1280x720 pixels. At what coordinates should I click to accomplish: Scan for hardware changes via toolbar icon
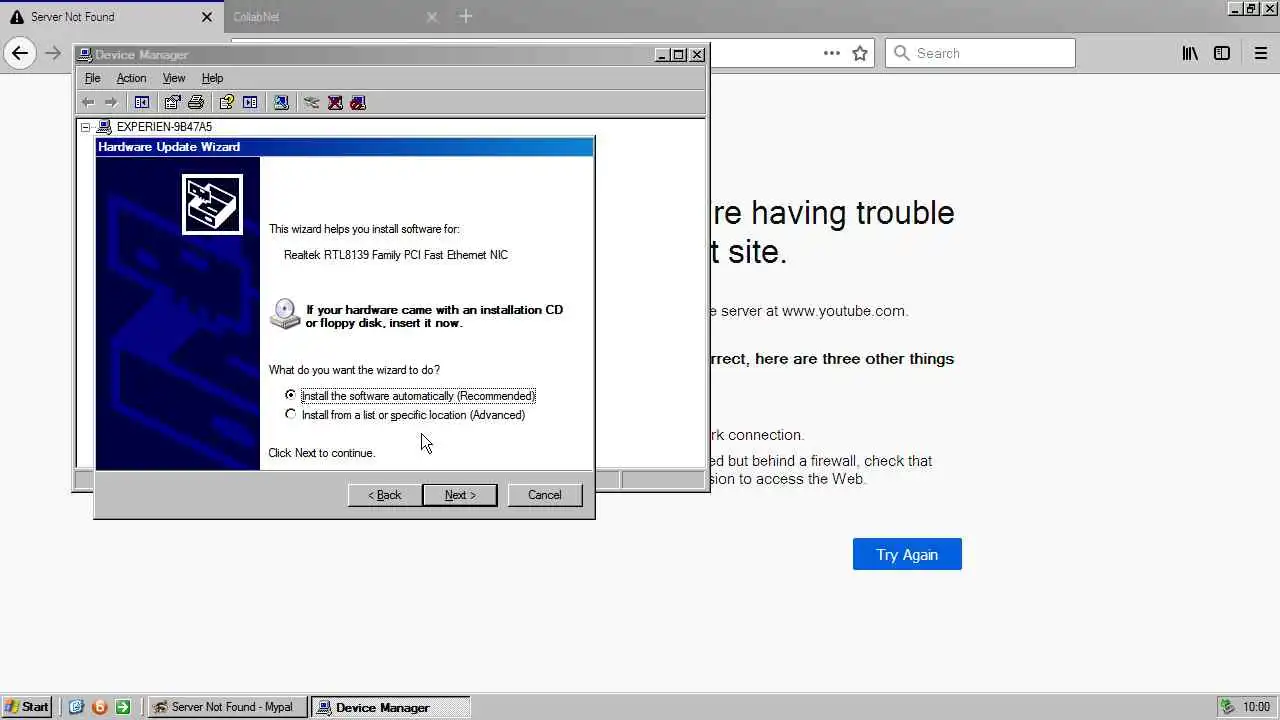(x=281, y=102)
